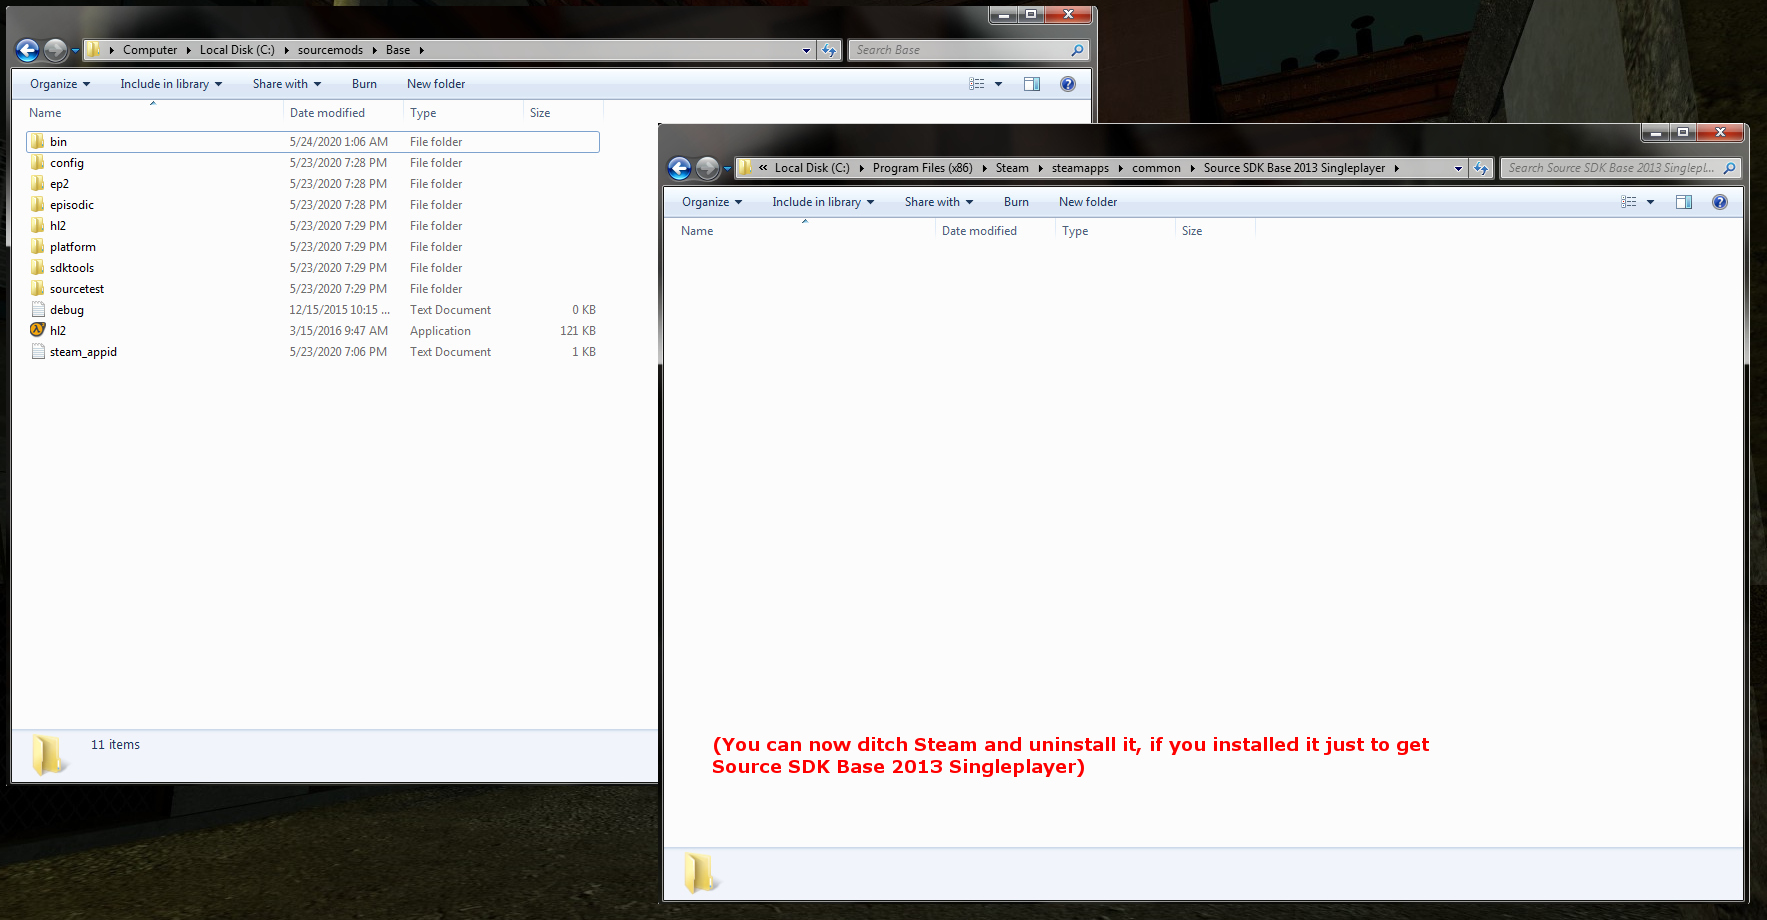Open Organize menu in Base window
The height and width of the screenshot is (920, 1767).
[x=60, y=84]
